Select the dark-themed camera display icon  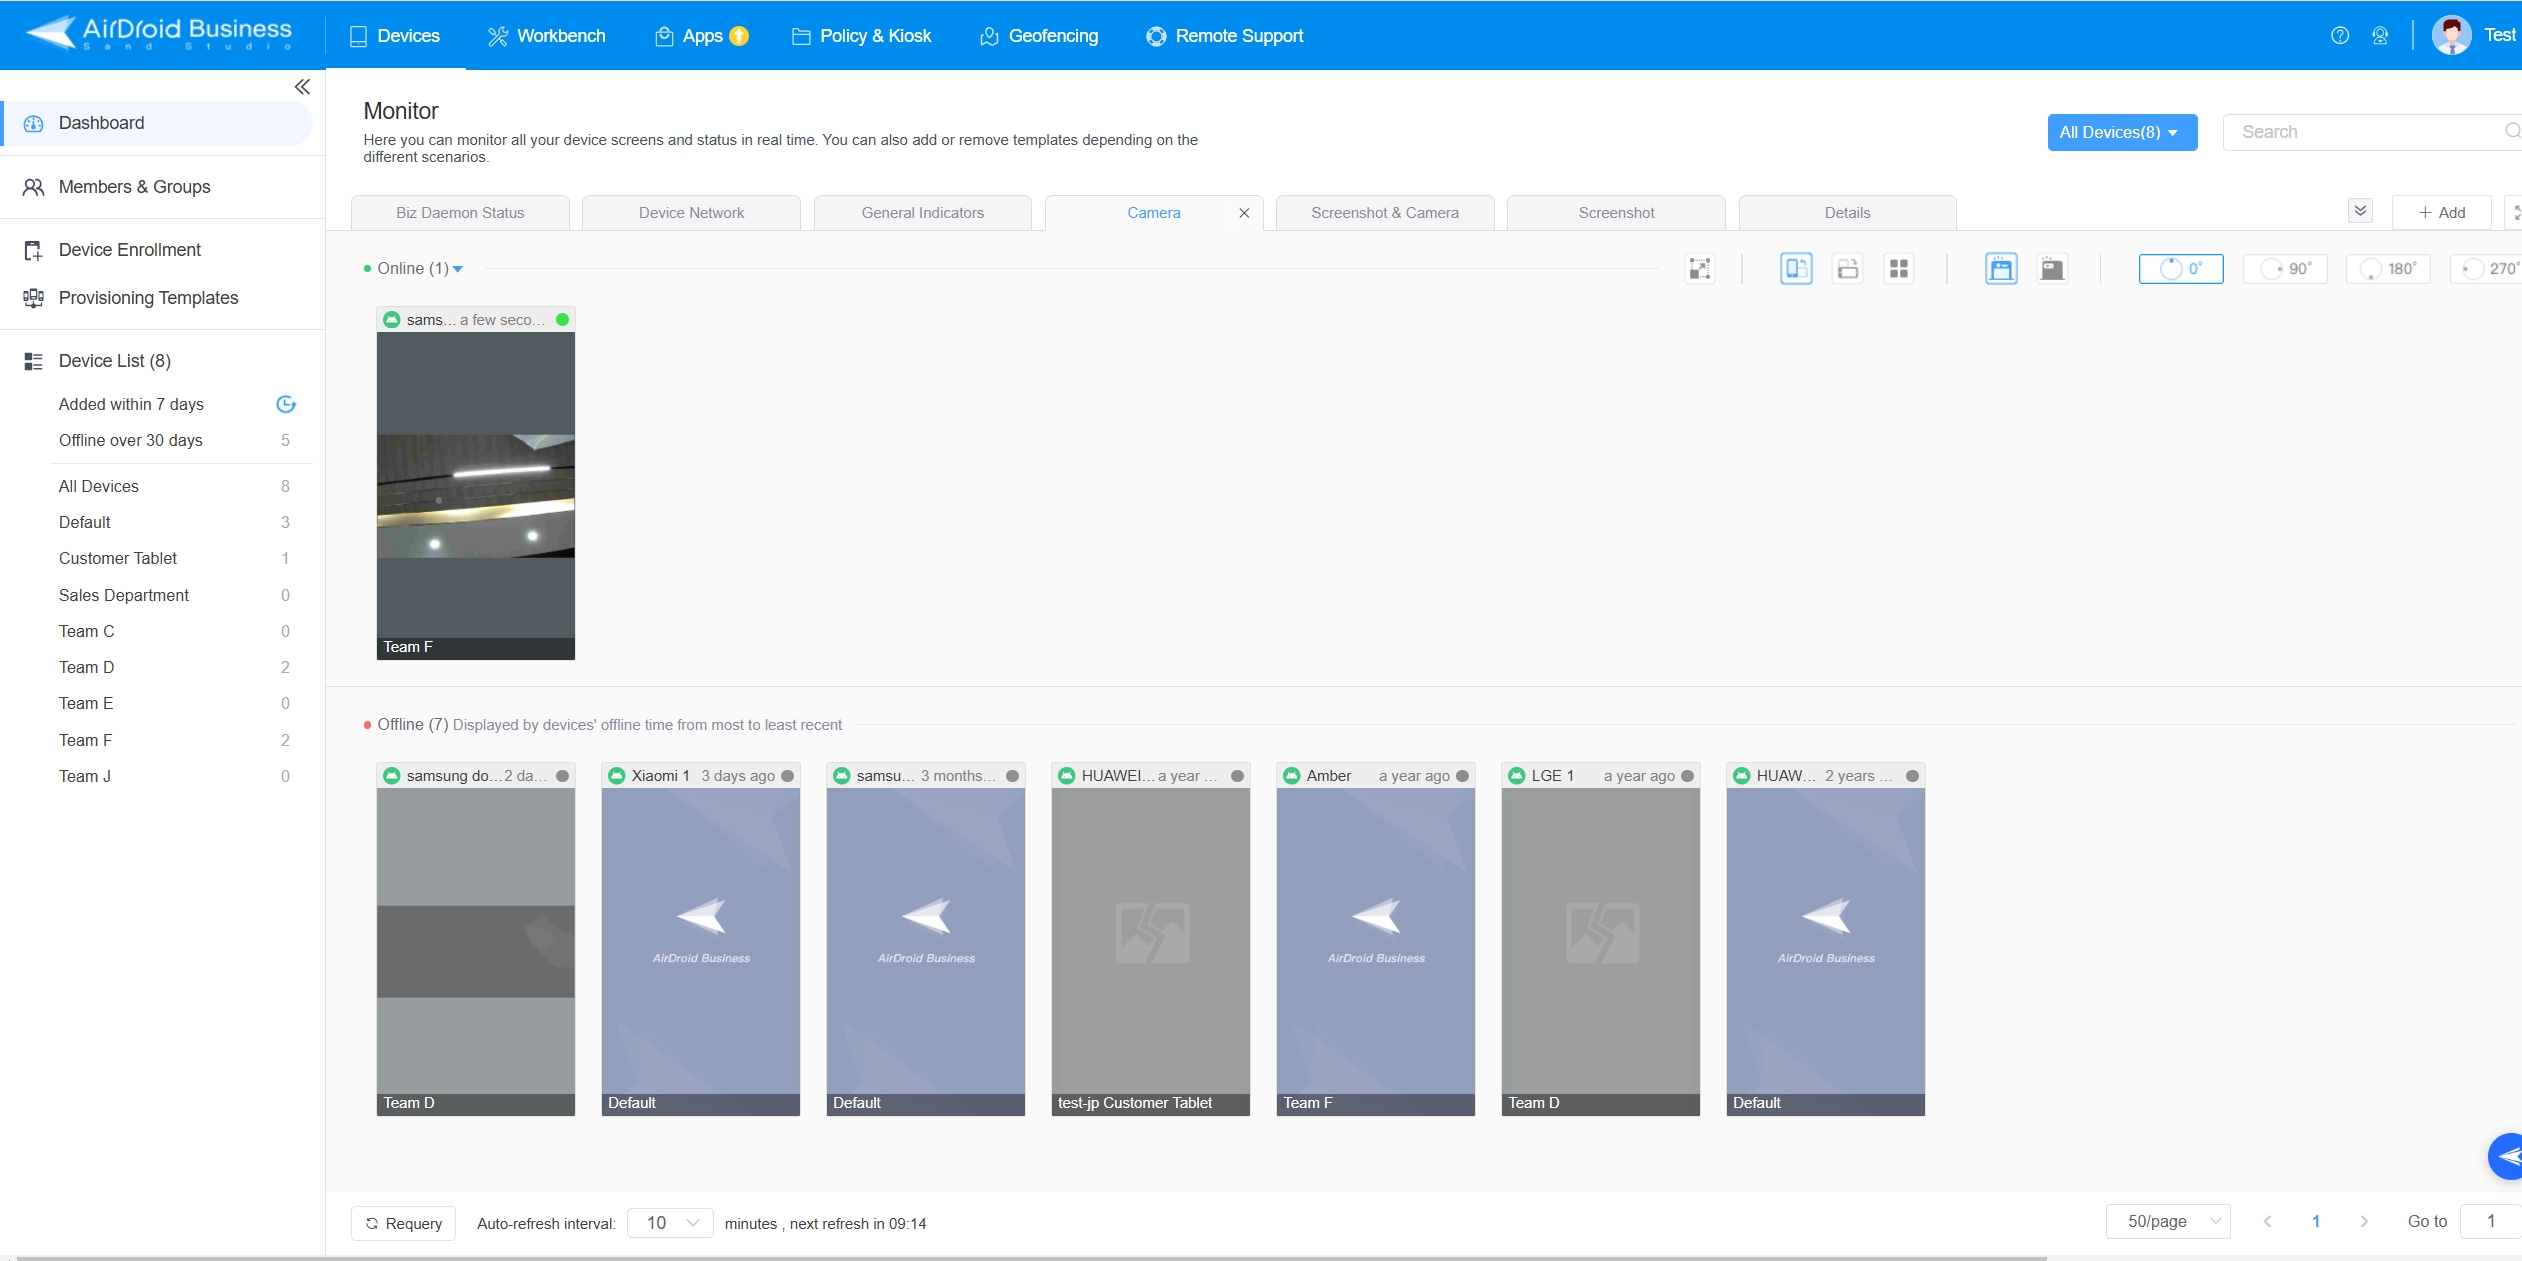[x=2052, y=268]
